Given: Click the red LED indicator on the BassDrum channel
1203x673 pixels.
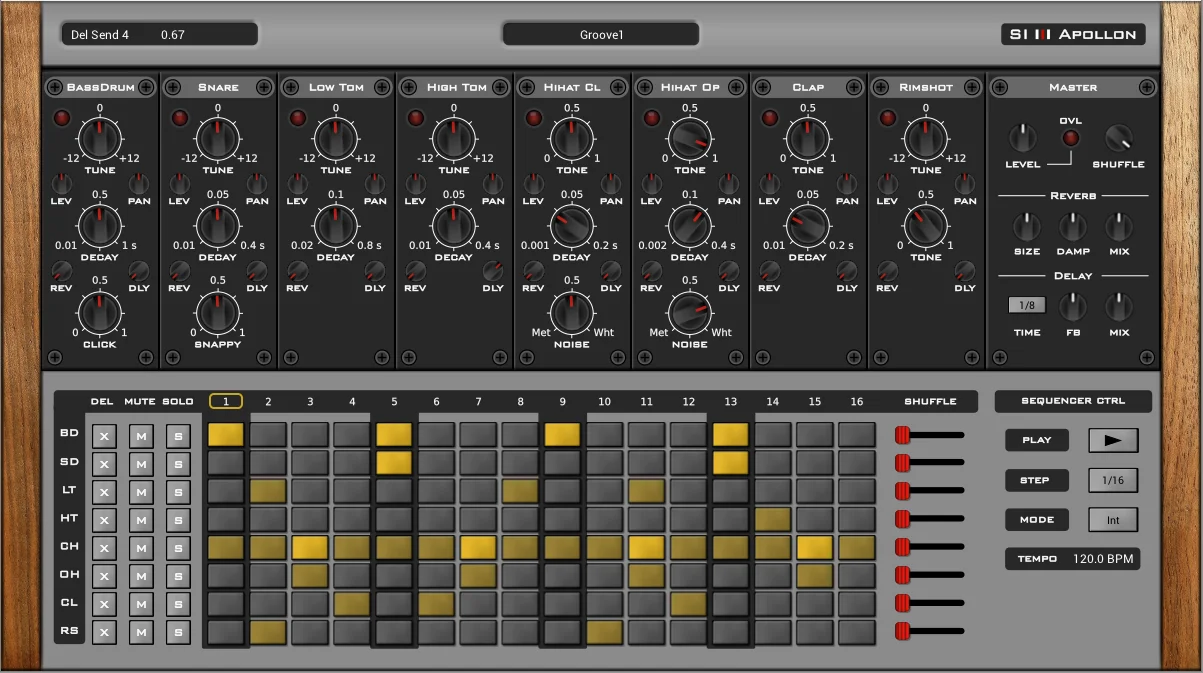Looking at the screenshot, I should [x=62, y=118].
